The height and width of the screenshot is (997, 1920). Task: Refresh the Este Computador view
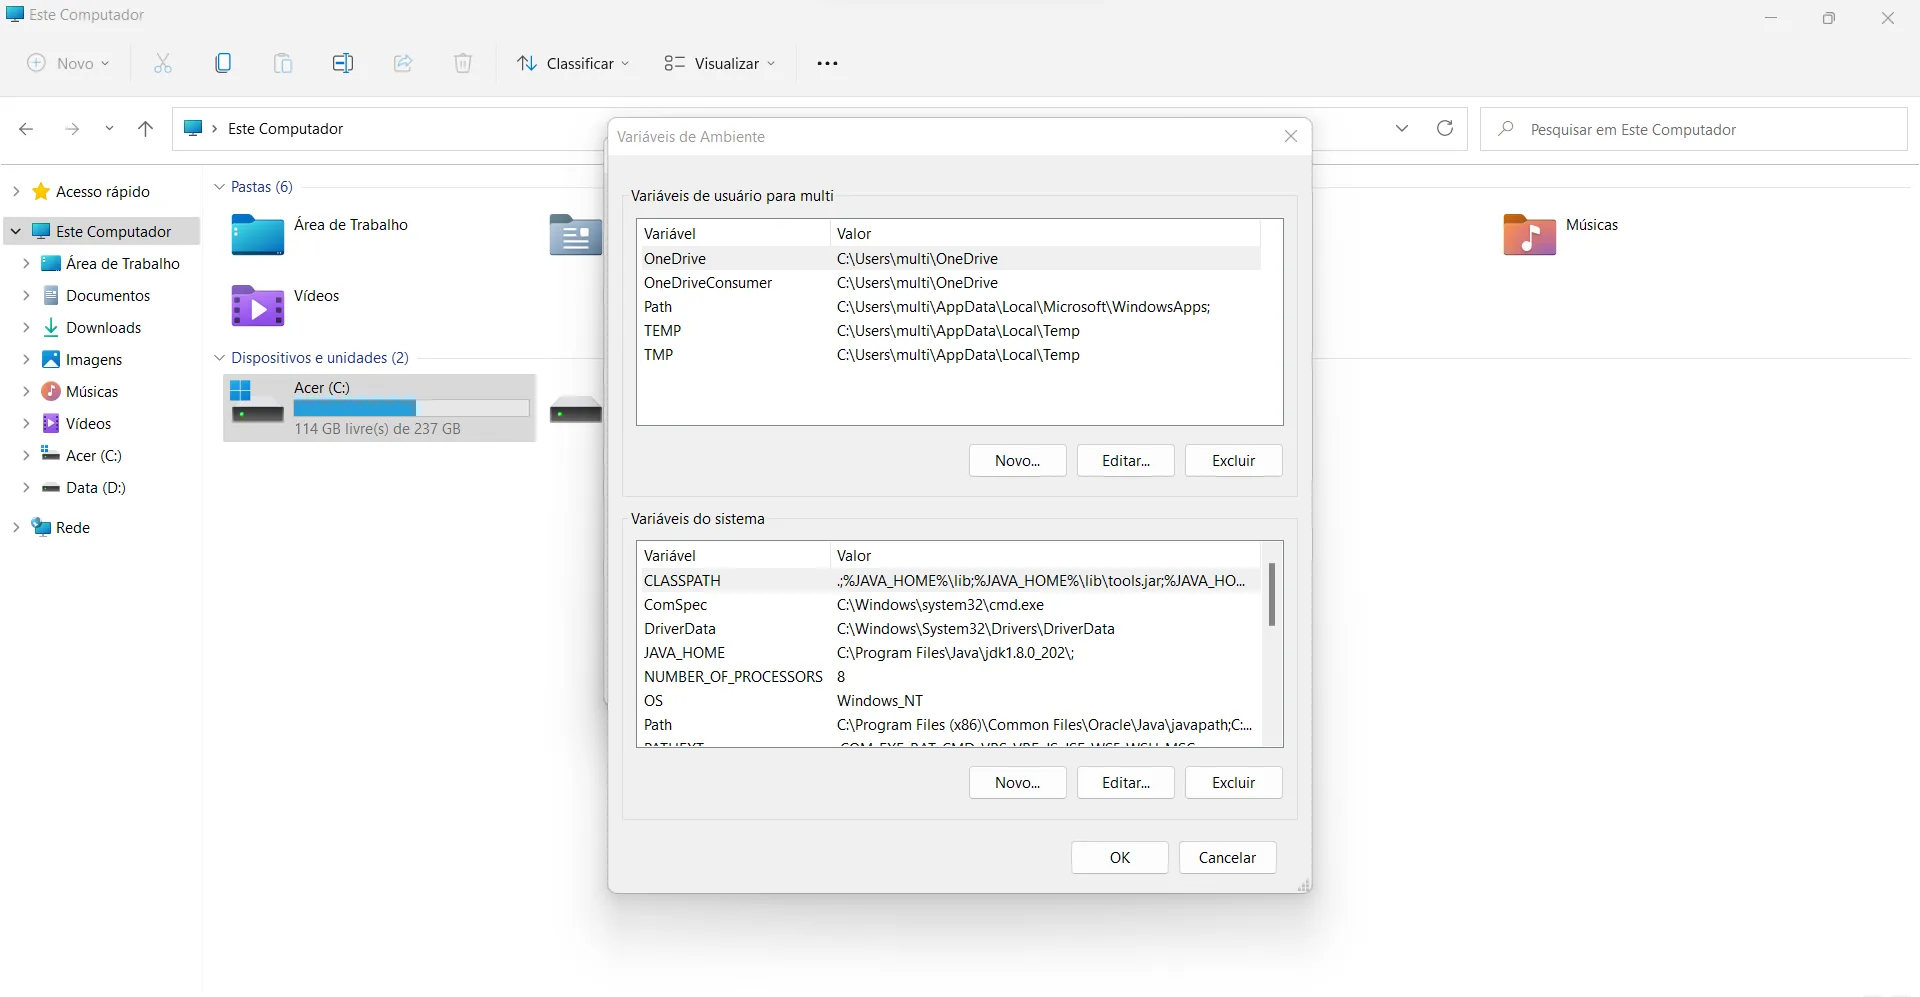point(1445,128)
